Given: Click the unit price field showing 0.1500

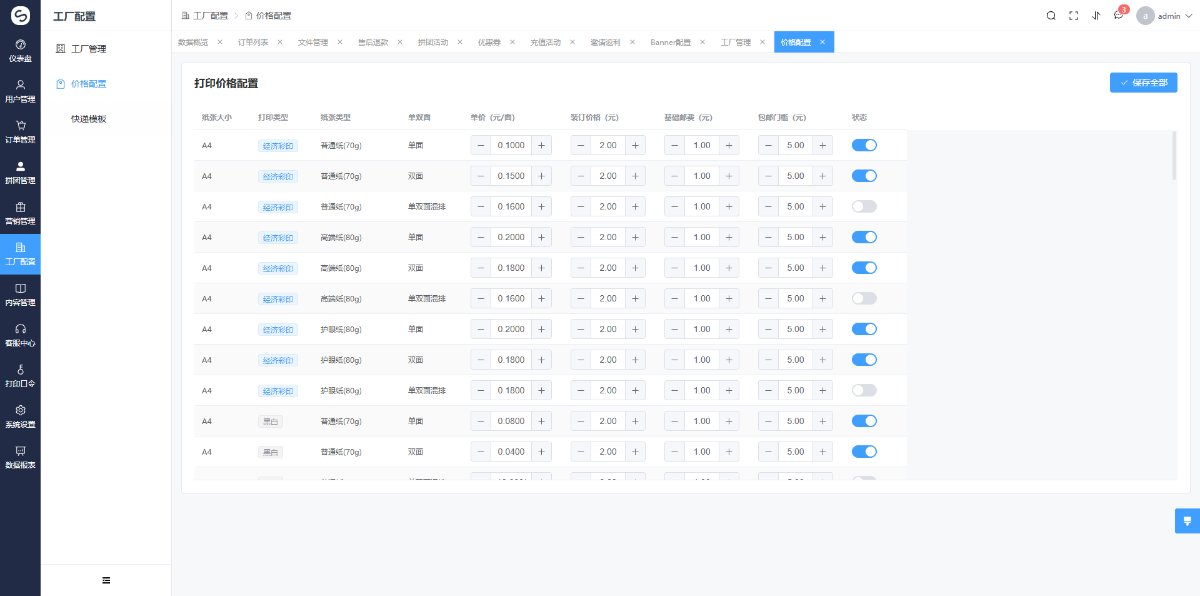Looking at the screenshot, I should click(x=511, y=176).
